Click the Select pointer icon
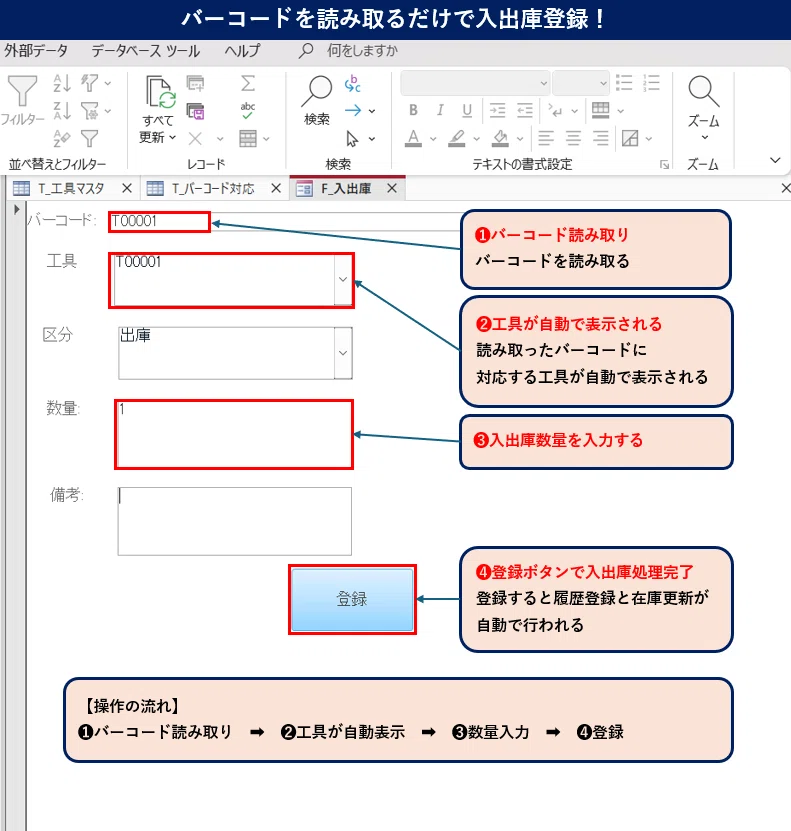The image size is (791, 831). pyautogui.click(x=352, y=139)
